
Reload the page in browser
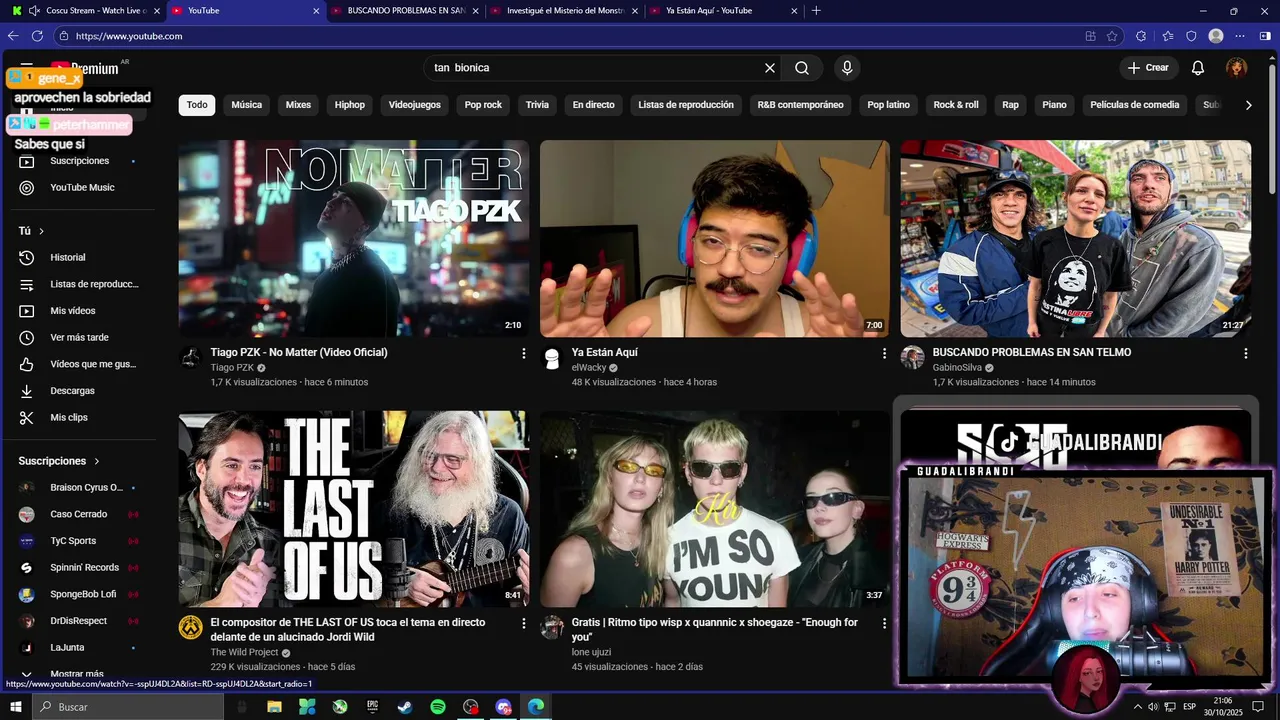[x=38, y=36]
